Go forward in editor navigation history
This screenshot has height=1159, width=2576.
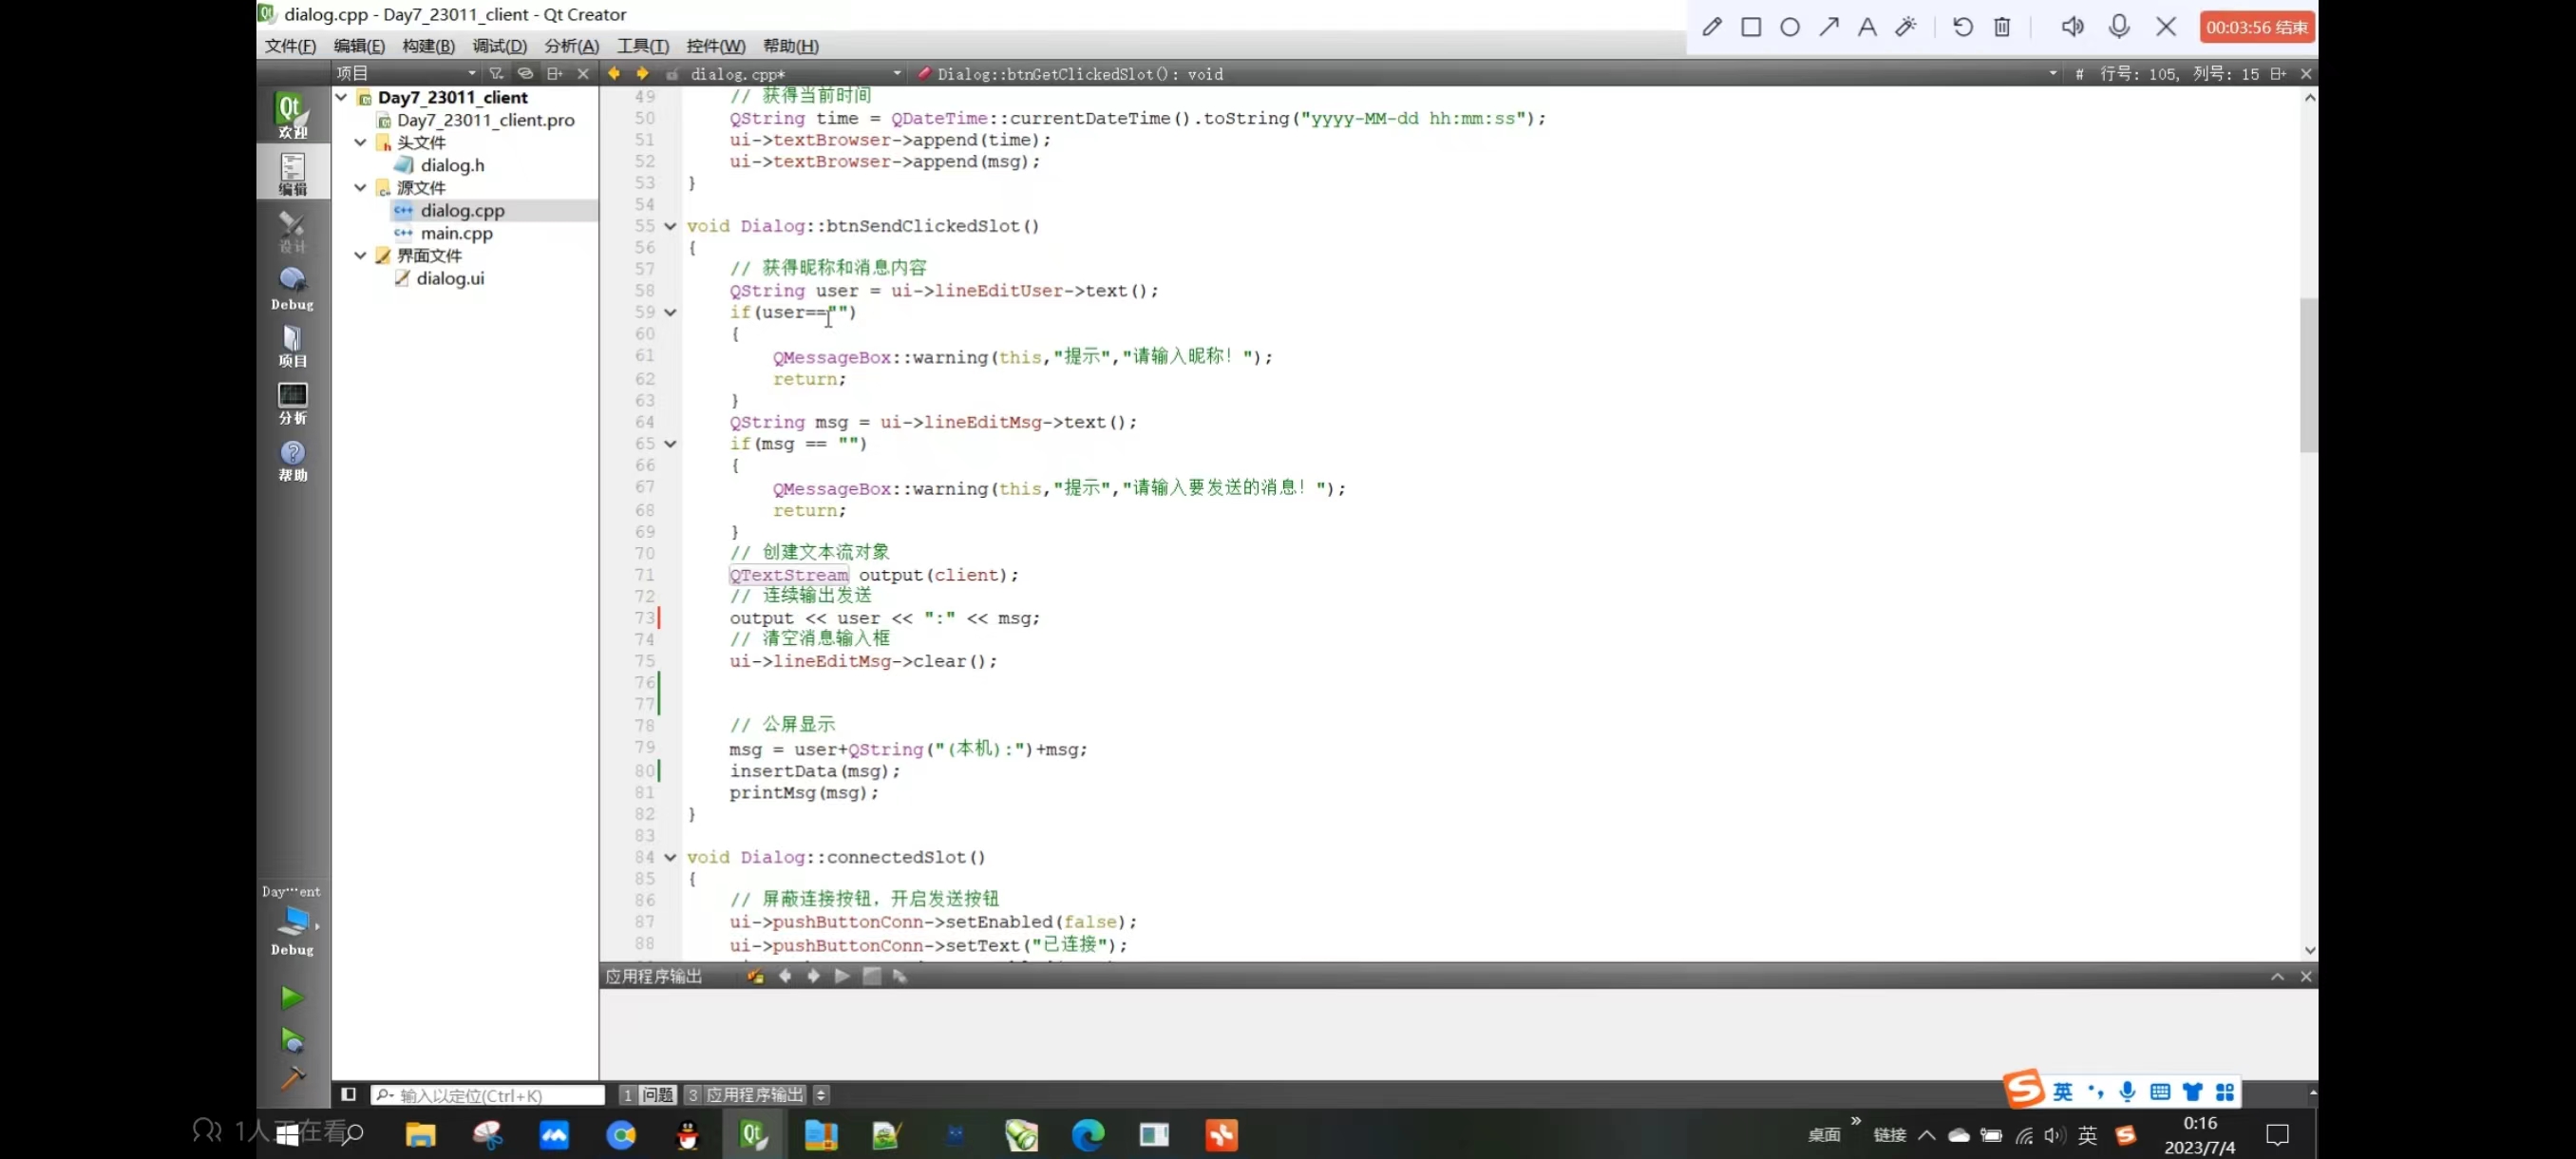pos(642,73)
